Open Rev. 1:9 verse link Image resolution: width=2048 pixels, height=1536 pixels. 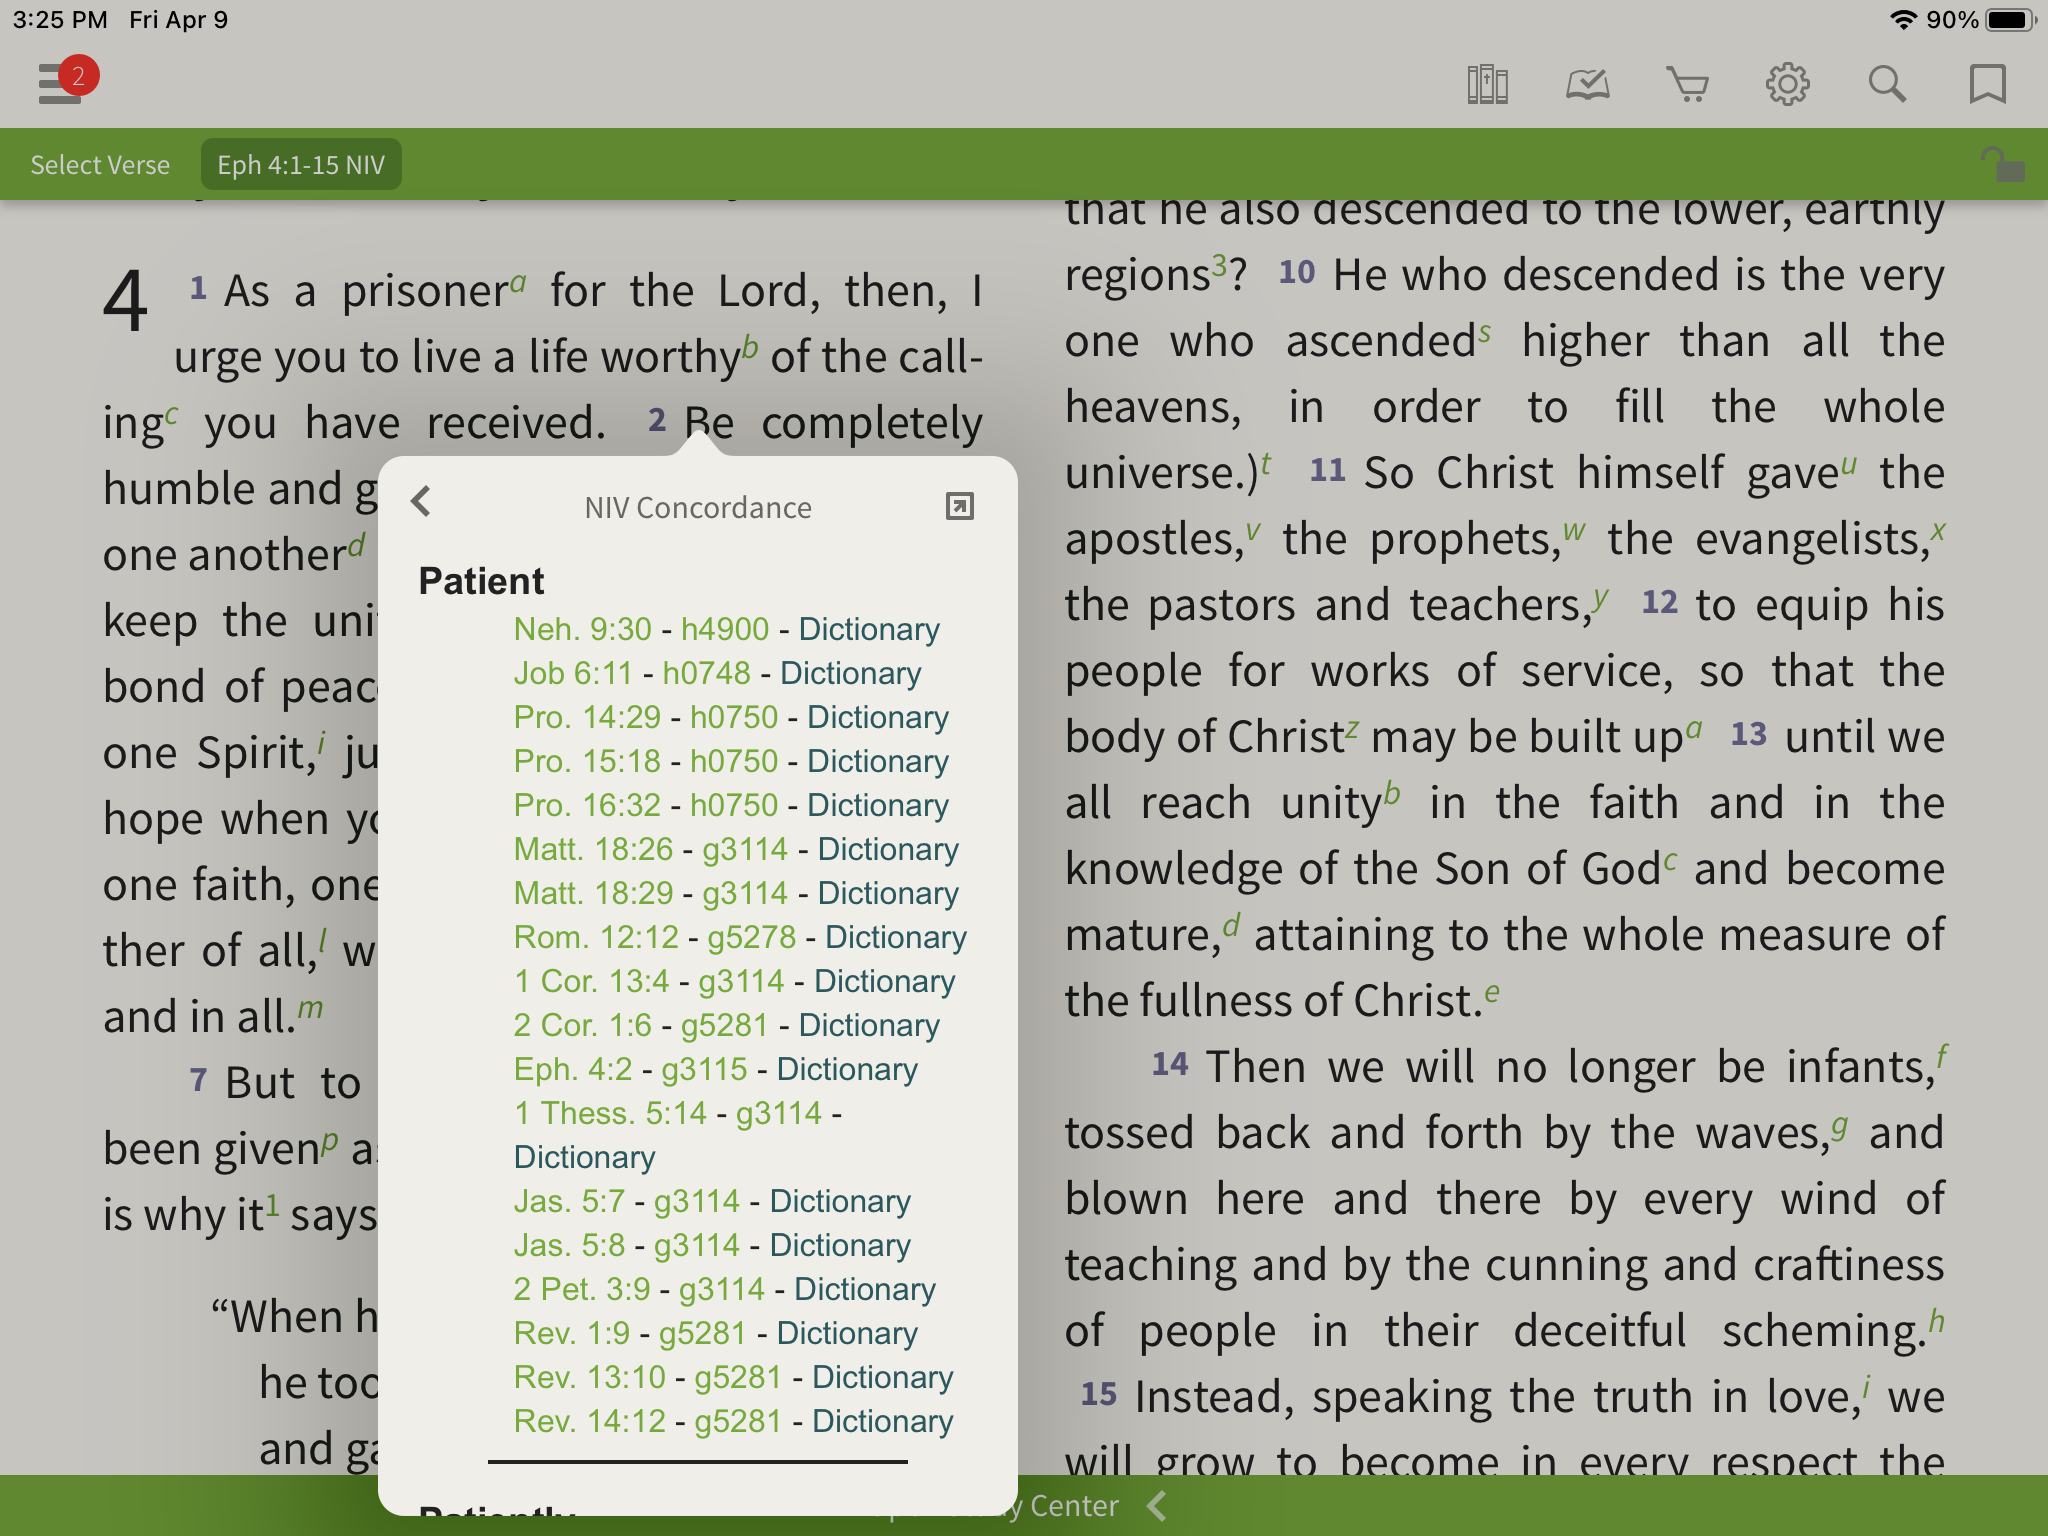571,1333
